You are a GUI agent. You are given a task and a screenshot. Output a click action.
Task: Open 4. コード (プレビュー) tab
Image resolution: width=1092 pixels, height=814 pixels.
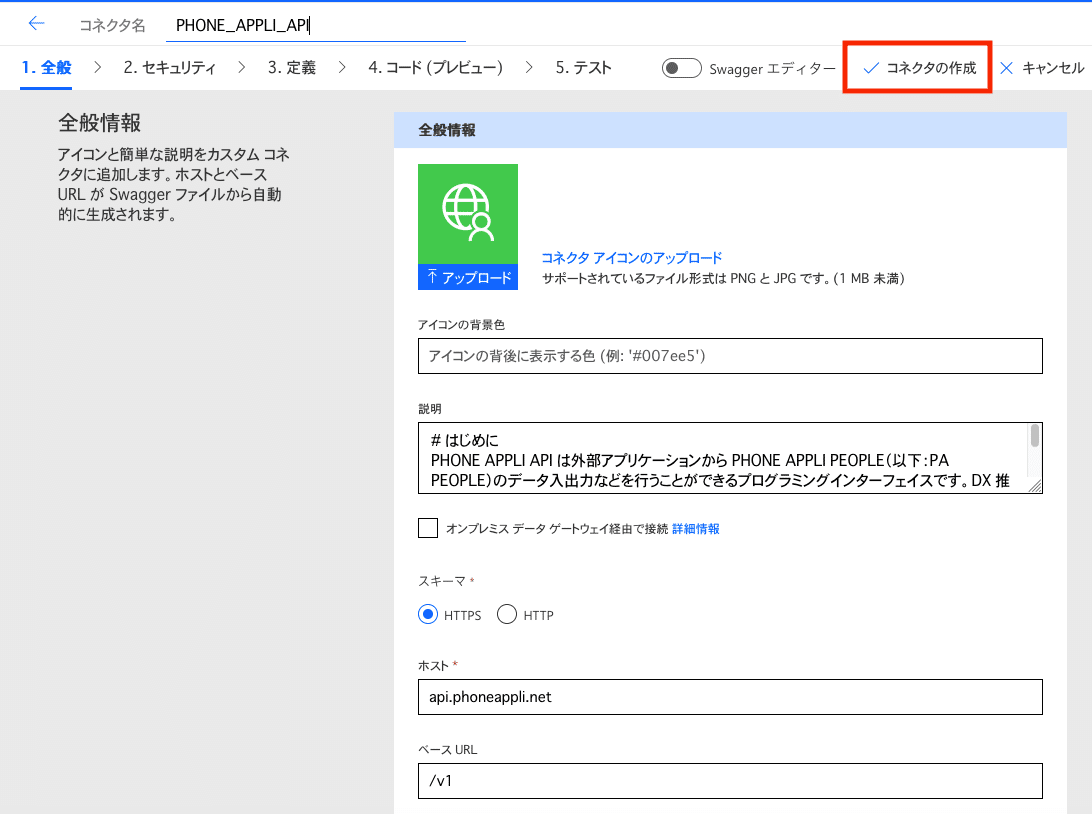[435, 68]
